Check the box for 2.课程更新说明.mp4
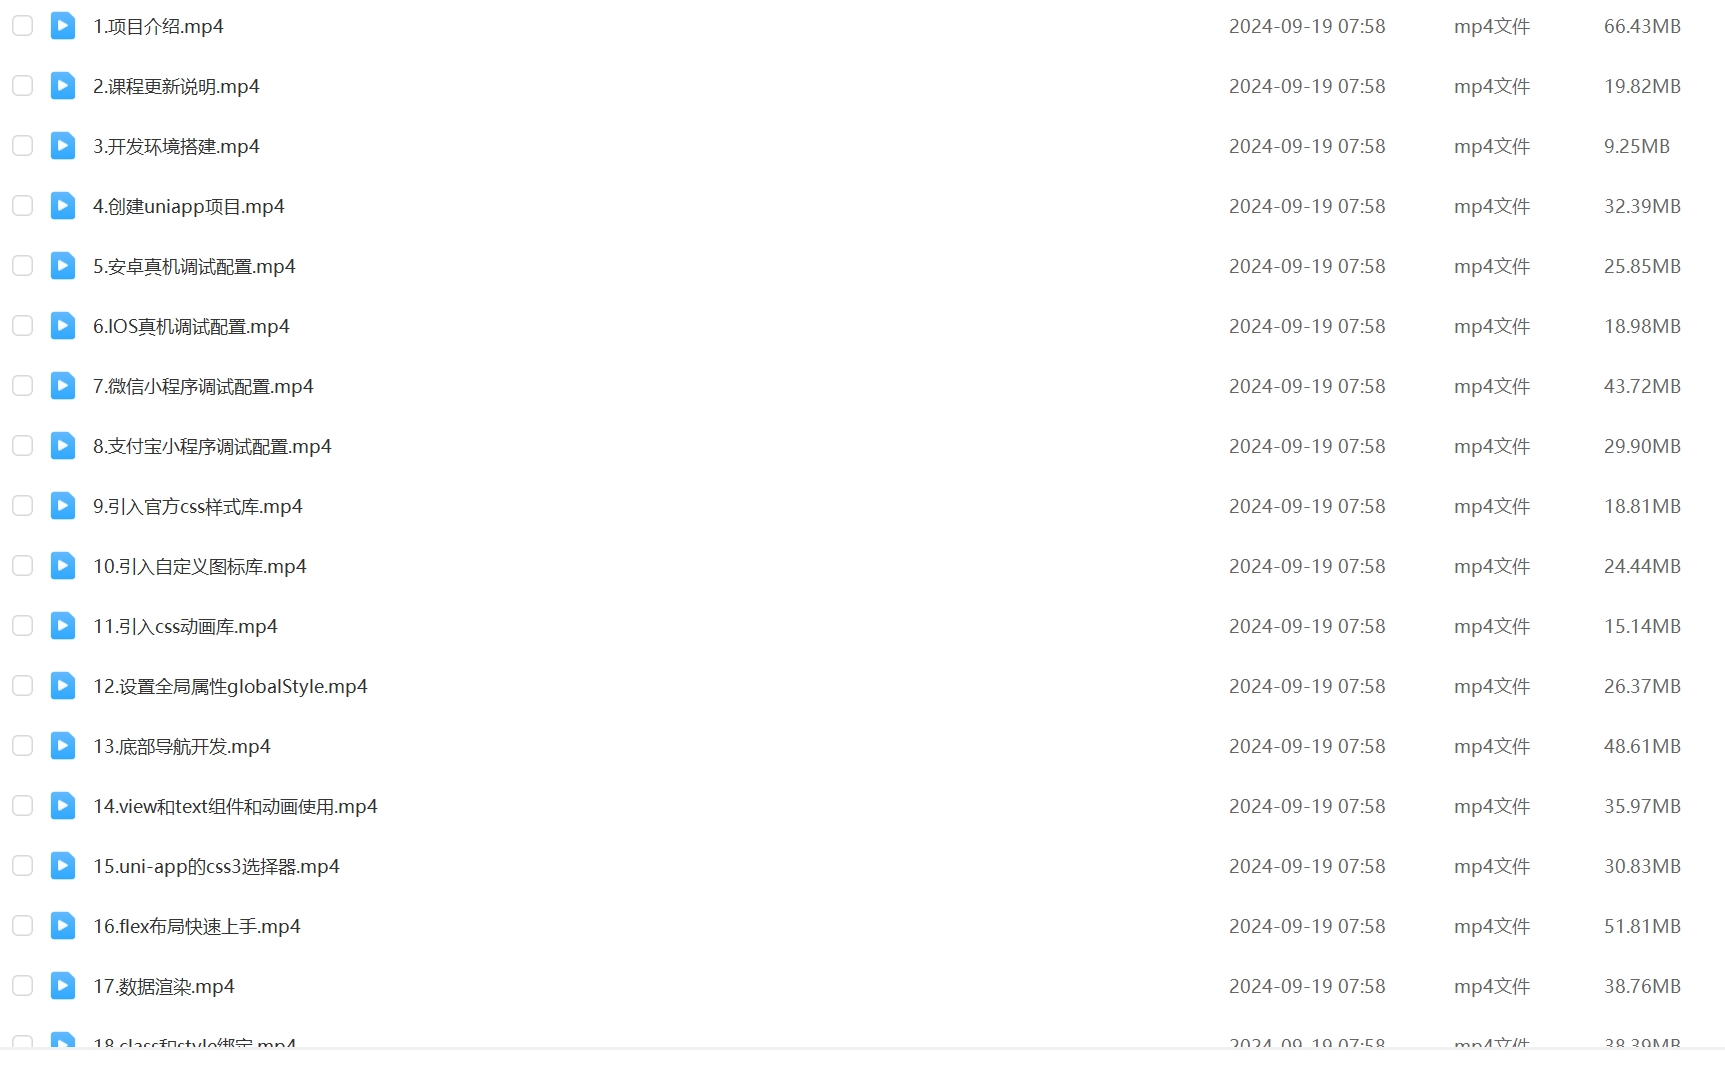This screenshot has width=1725, height=1069. [22, 86]
